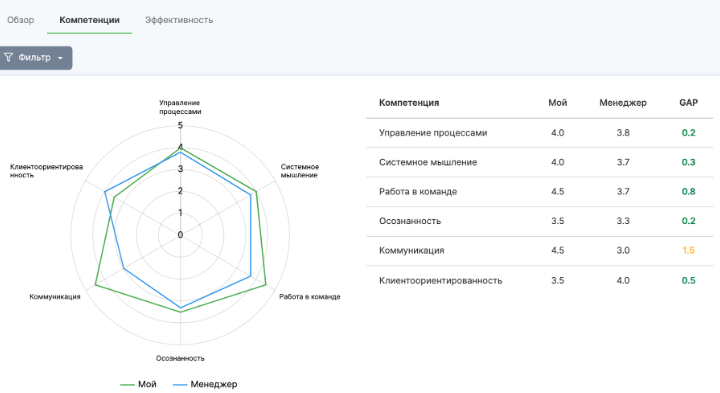Image resolution: width=720 pixels, height=393 pixels.
Task: Click the Осознанность label under the radar chart
Action: coord(180,358)
